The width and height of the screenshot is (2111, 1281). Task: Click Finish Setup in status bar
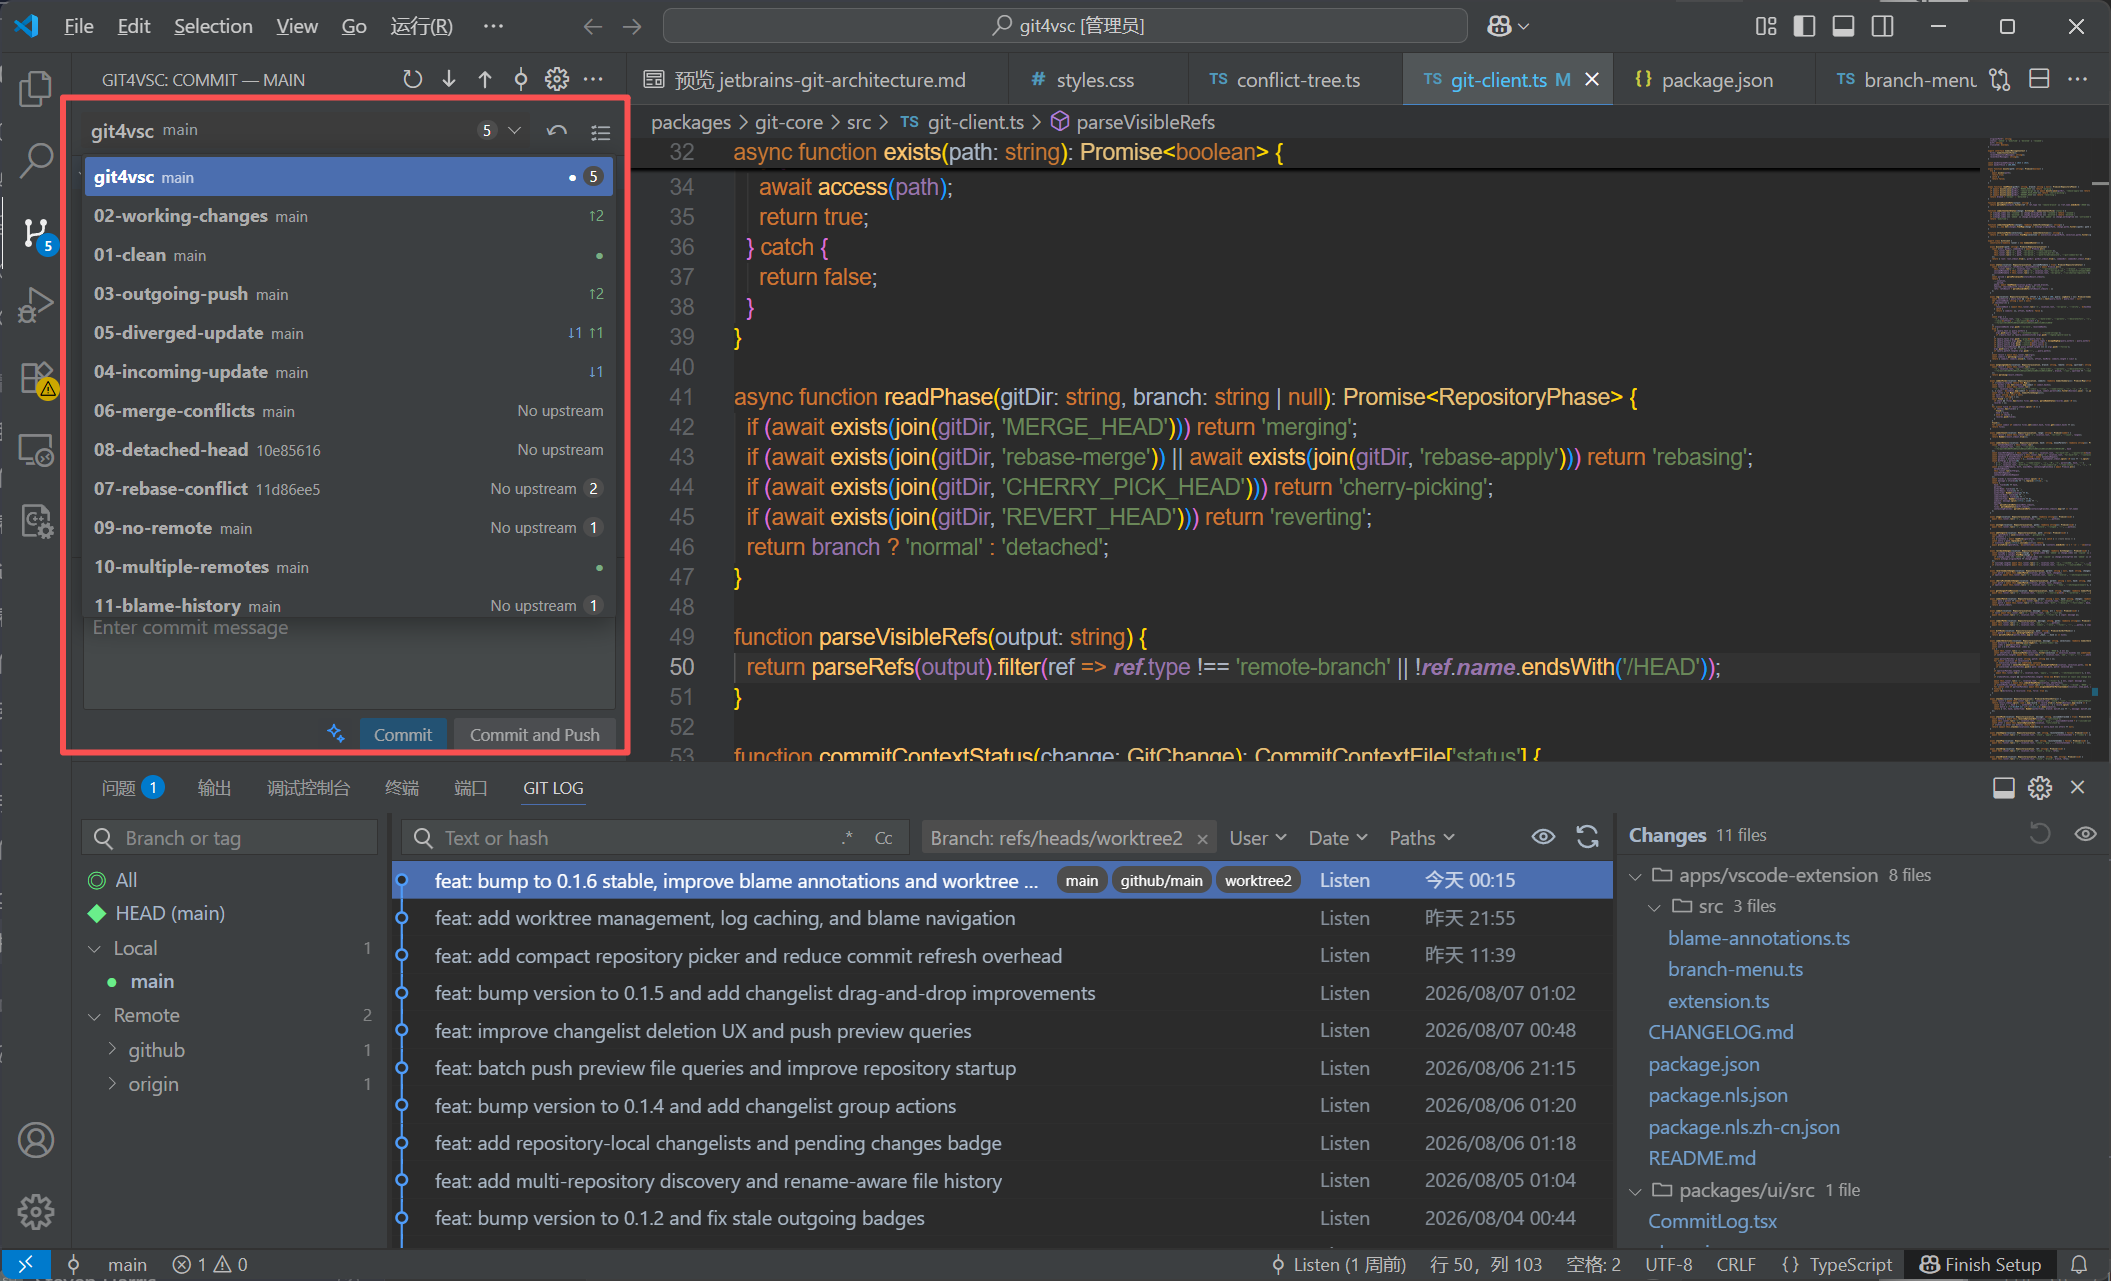[x=1979, y=1265]
